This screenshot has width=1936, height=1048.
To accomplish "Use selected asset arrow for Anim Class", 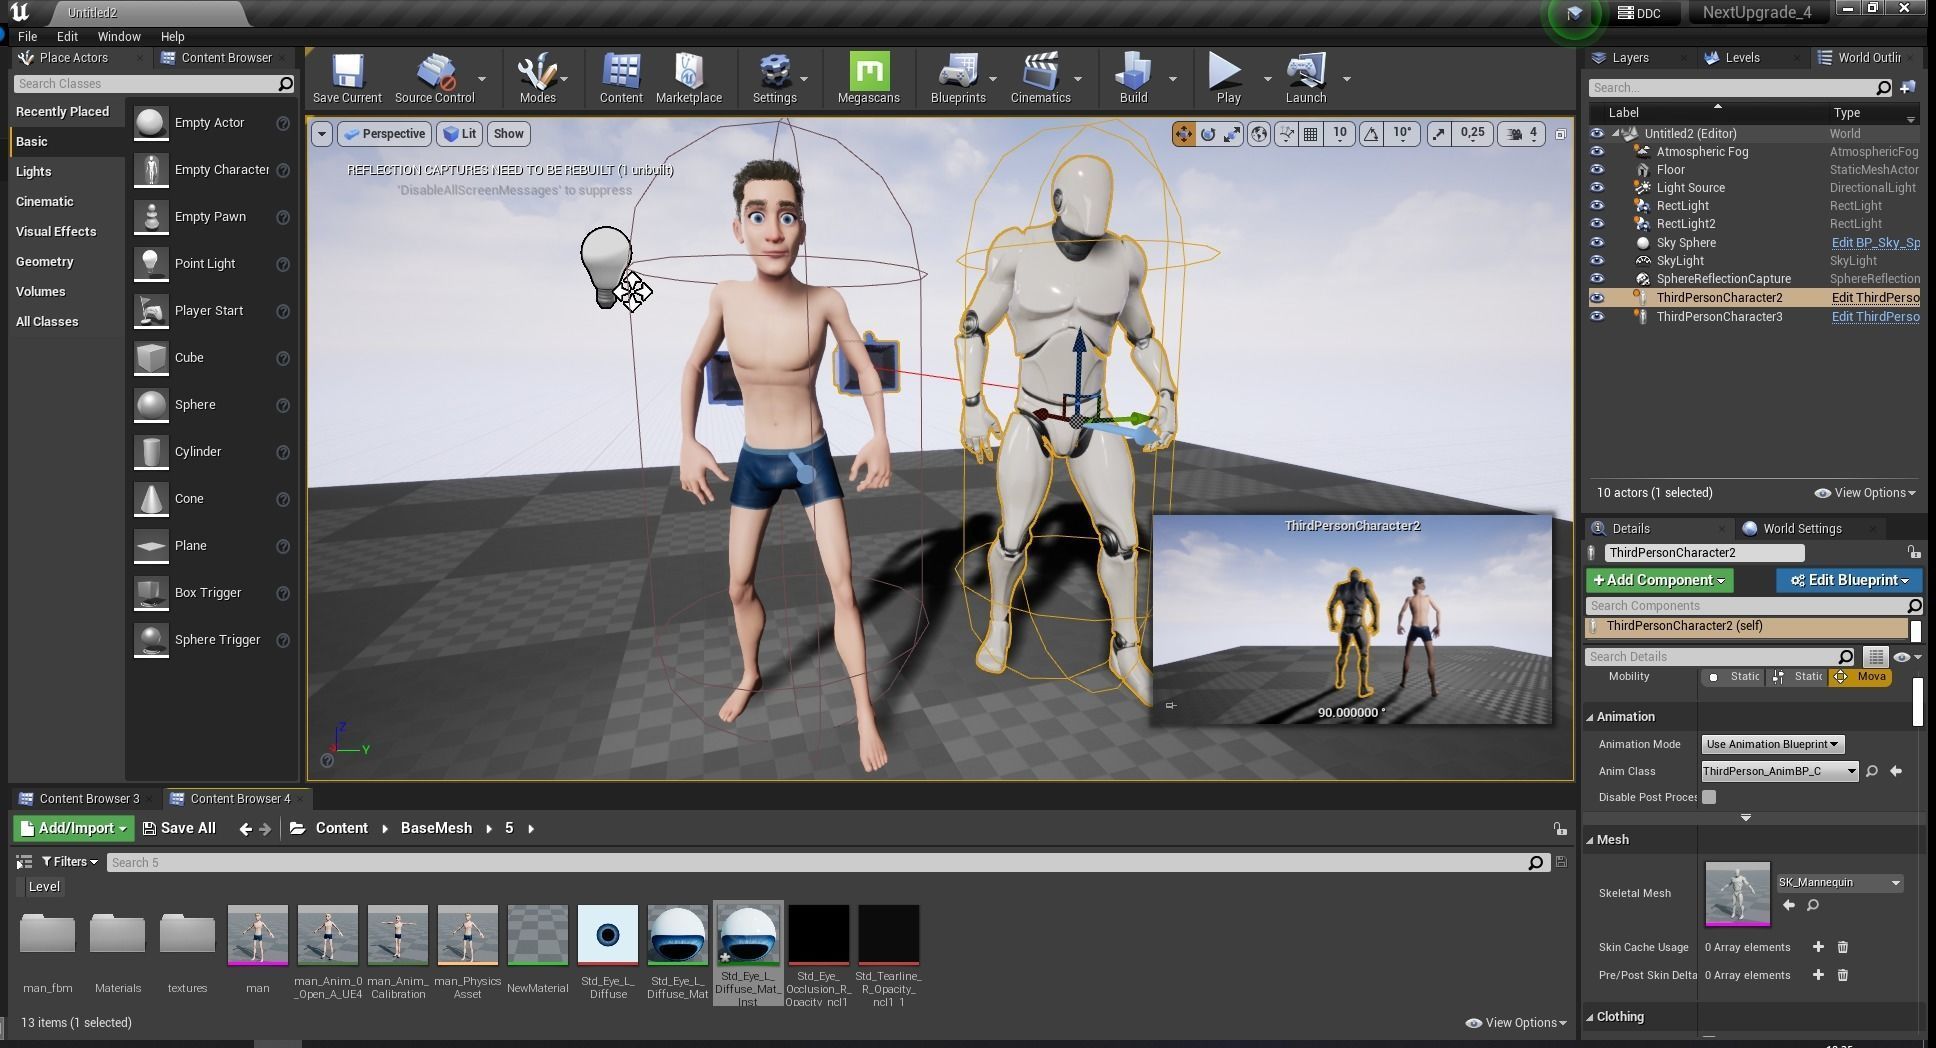I will coord(1896,771).
